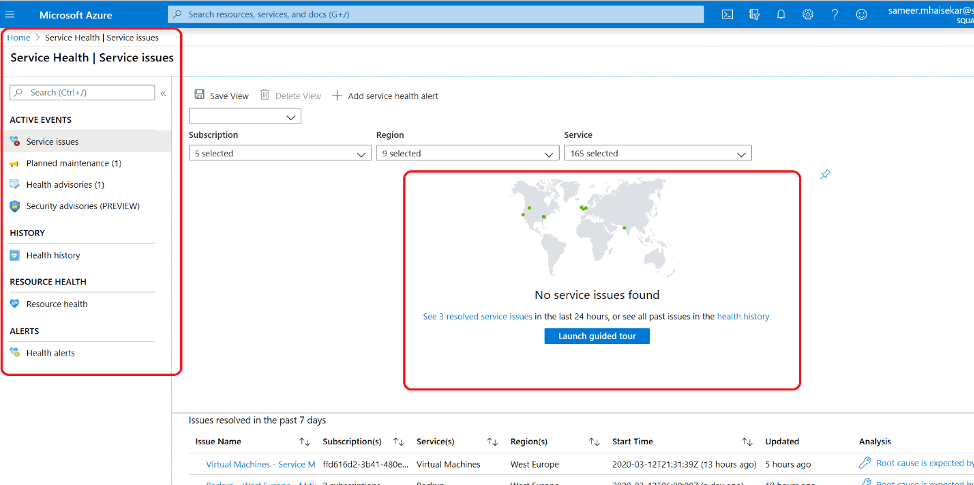
Task: Focus the sidebar Search (Ctrl+/) box
Action: coord(82,93)
